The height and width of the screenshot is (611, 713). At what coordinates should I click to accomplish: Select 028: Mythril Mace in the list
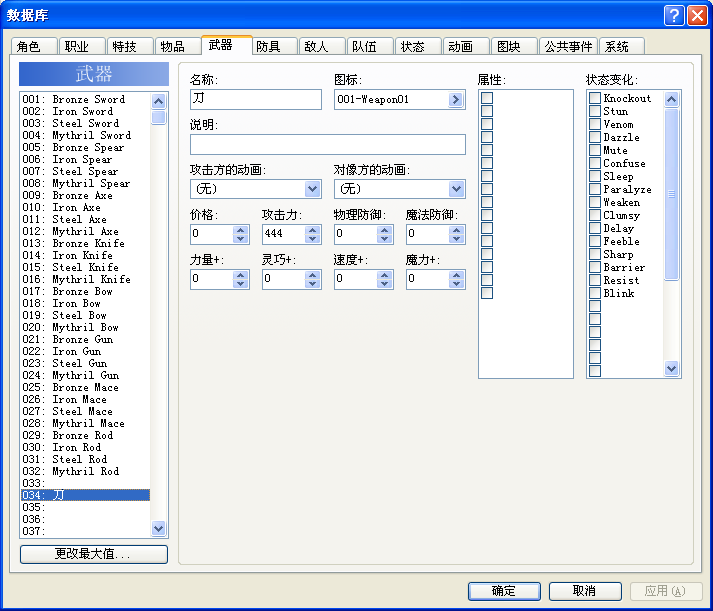pos(85,423)
